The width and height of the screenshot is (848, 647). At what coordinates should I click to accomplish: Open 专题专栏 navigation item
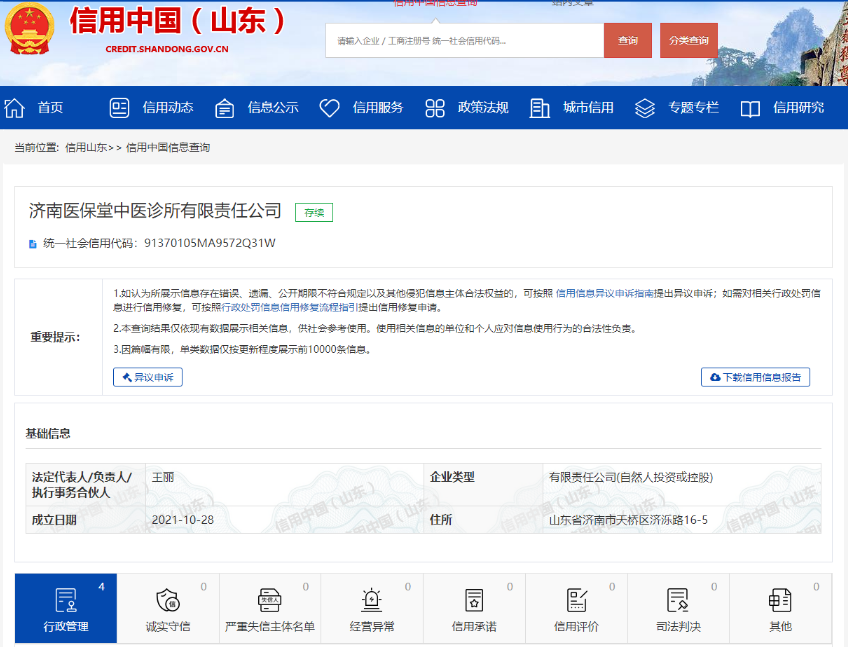[x=693, y=108]
